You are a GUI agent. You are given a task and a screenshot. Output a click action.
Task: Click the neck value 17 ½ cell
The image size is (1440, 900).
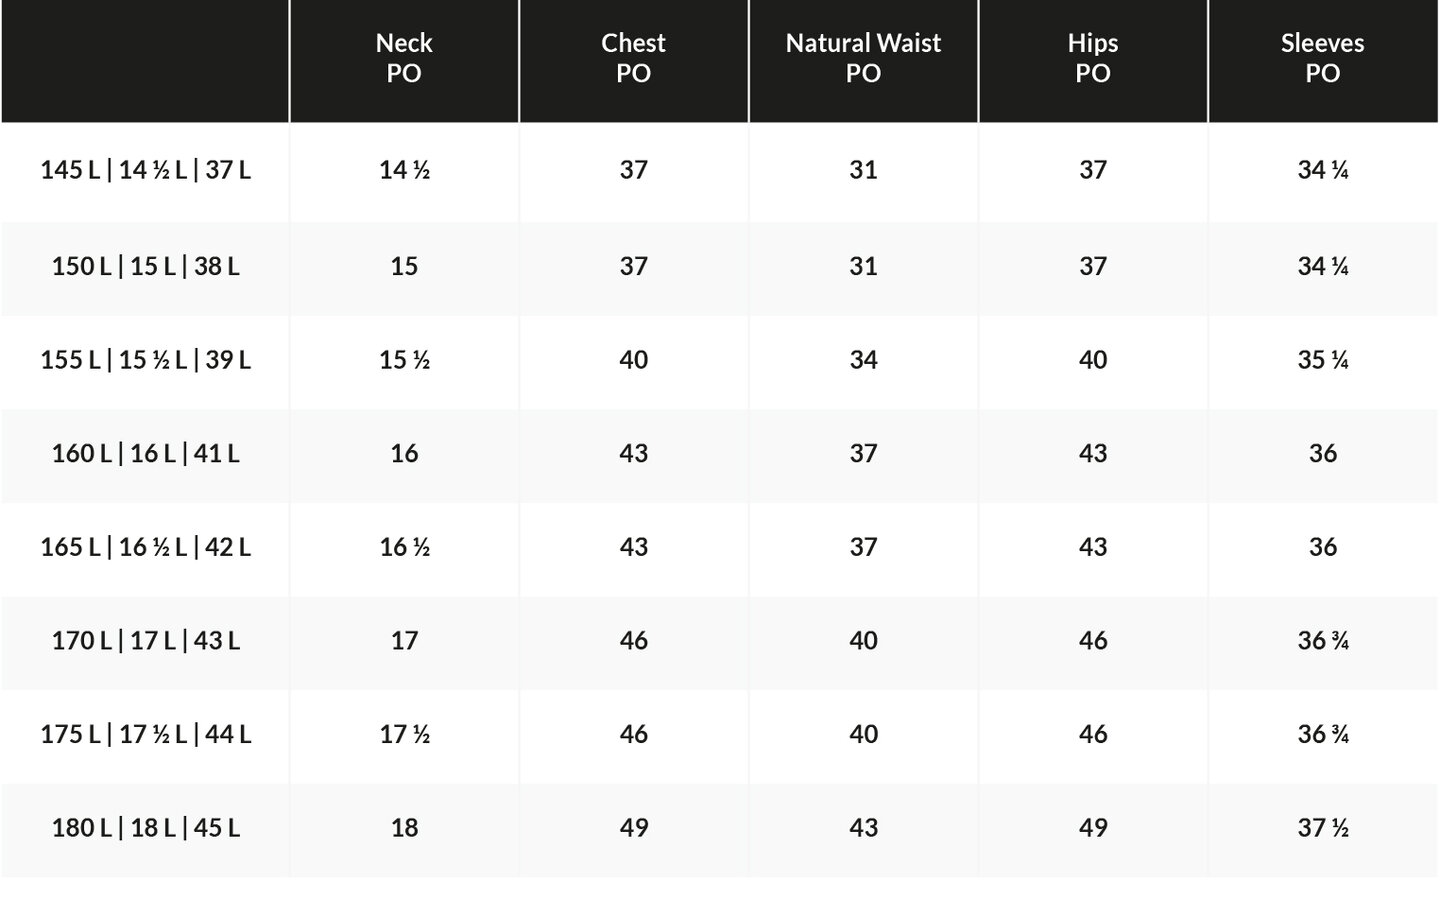404,735
